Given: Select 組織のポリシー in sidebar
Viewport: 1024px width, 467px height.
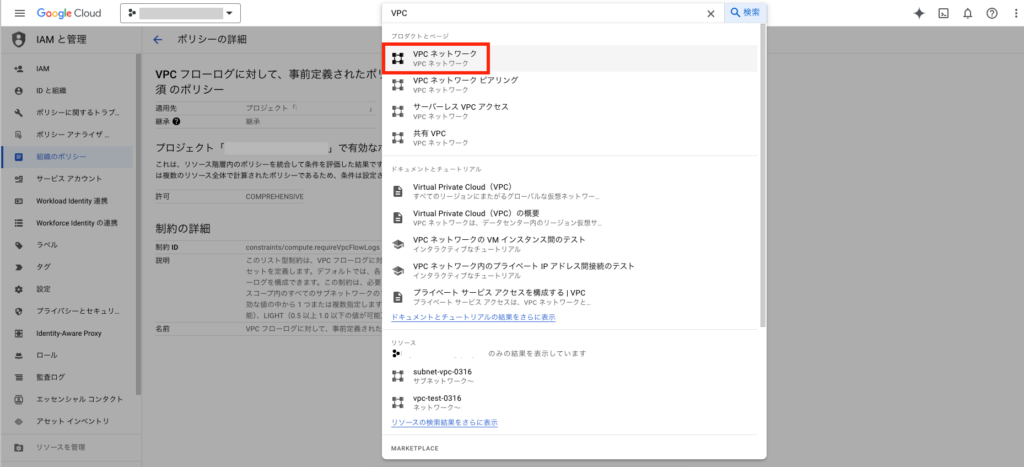Looking at the screenshot, I should click(x=69, y=157).
